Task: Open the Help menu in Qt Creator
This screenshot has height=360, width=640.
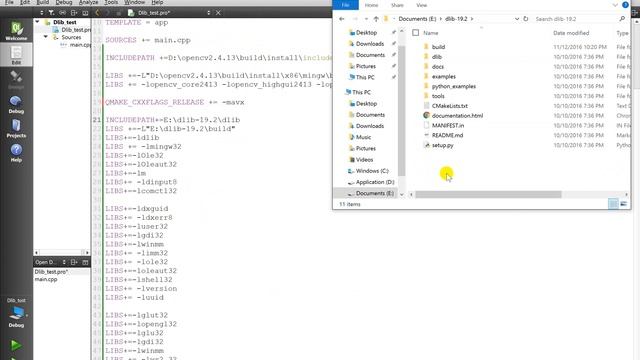Action: pyautogui.click(x=157, y=2)
